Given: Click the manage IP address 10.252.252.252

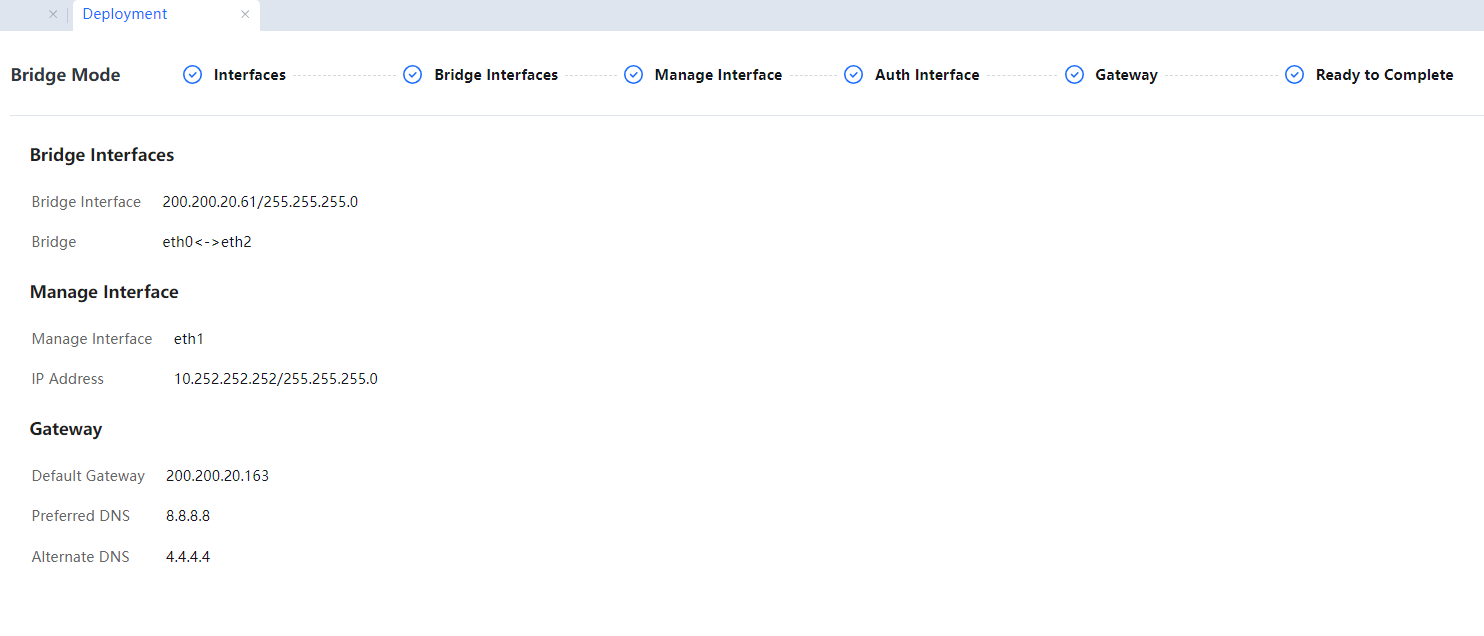Looking at the screenshot, I should pos(276,379).
